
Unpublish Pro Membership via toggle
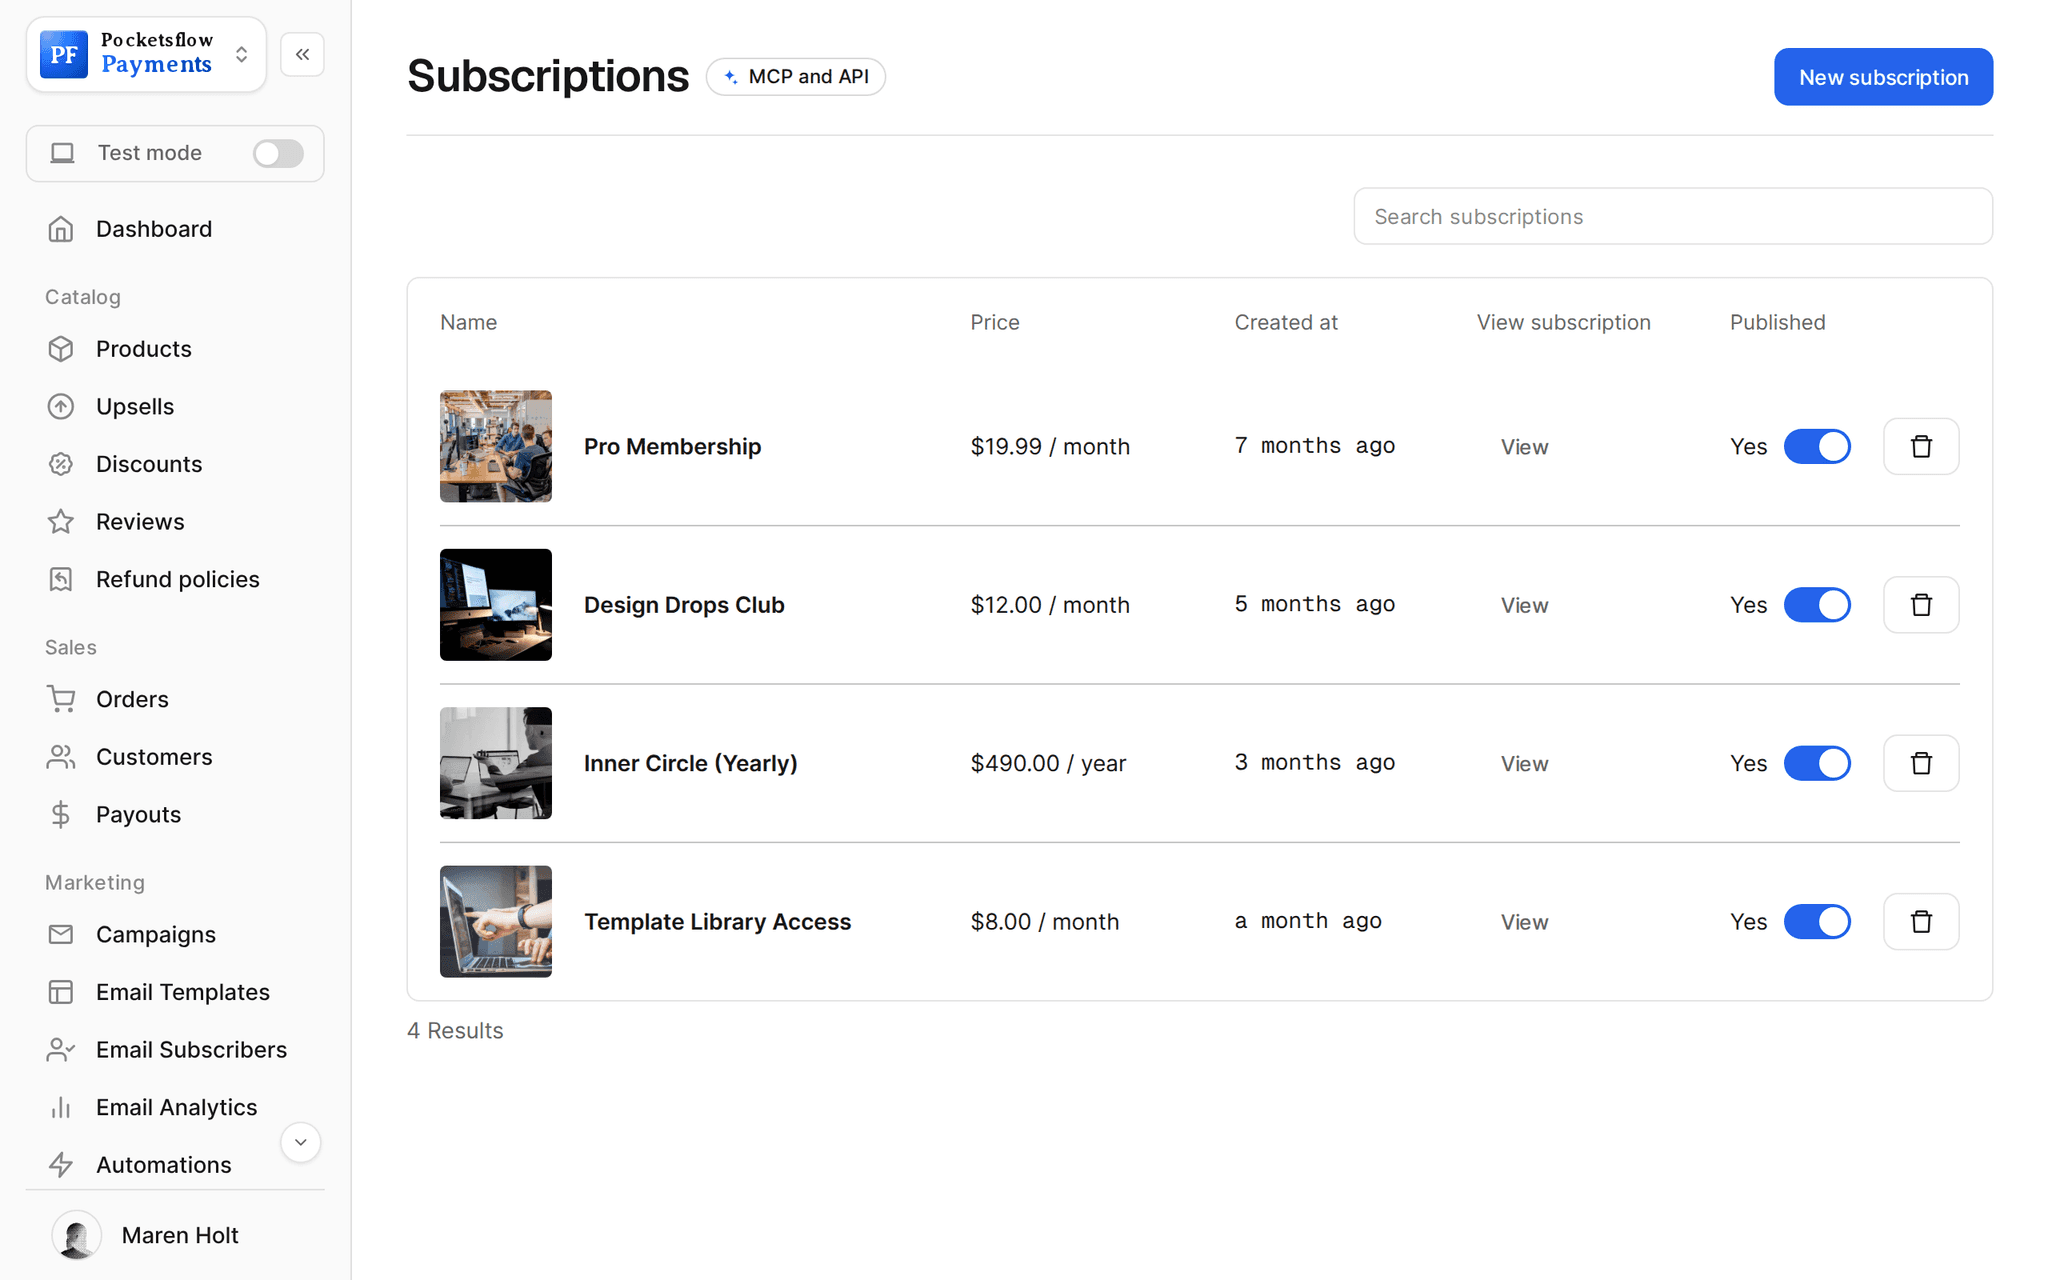(1817, 446)
